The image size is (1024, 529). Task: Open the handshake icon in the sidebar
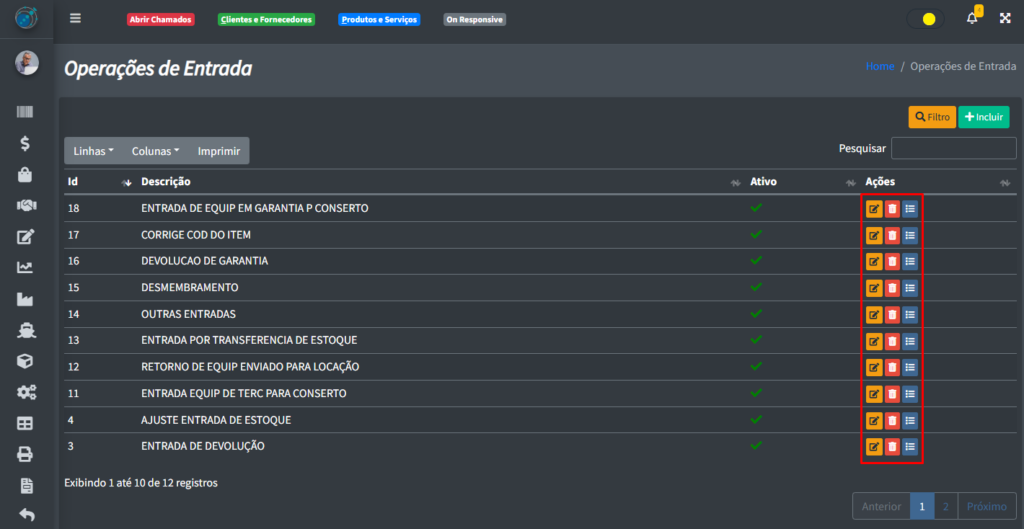click(26, 205)
